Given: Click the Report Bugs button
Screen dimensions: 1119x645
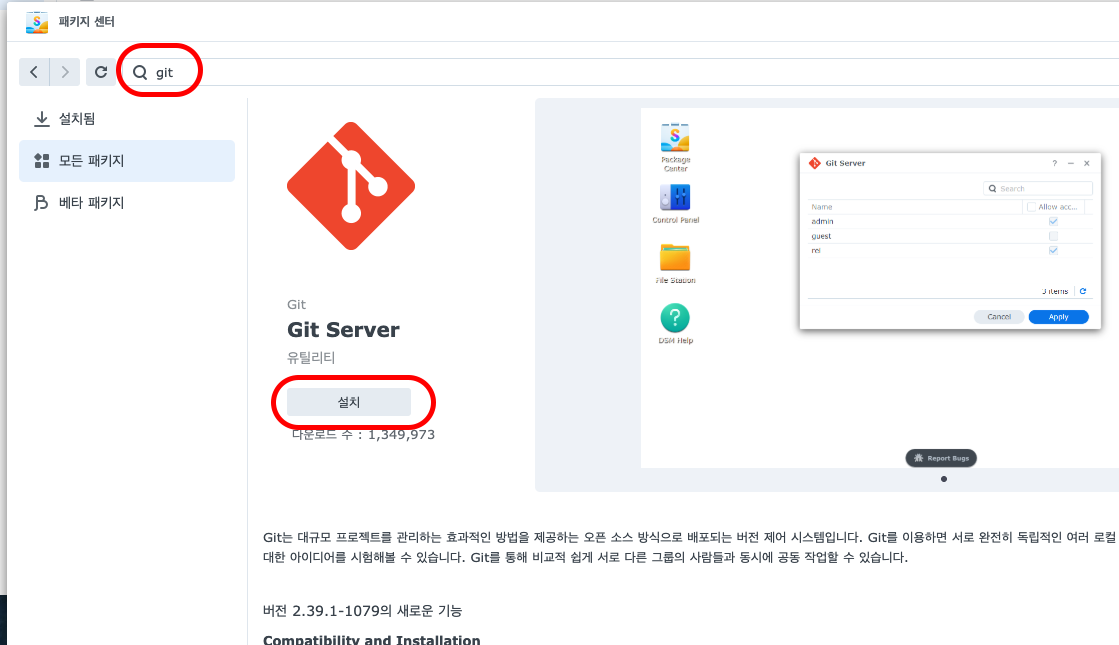Looking at the screenshot, I should [x=941, y=458].
